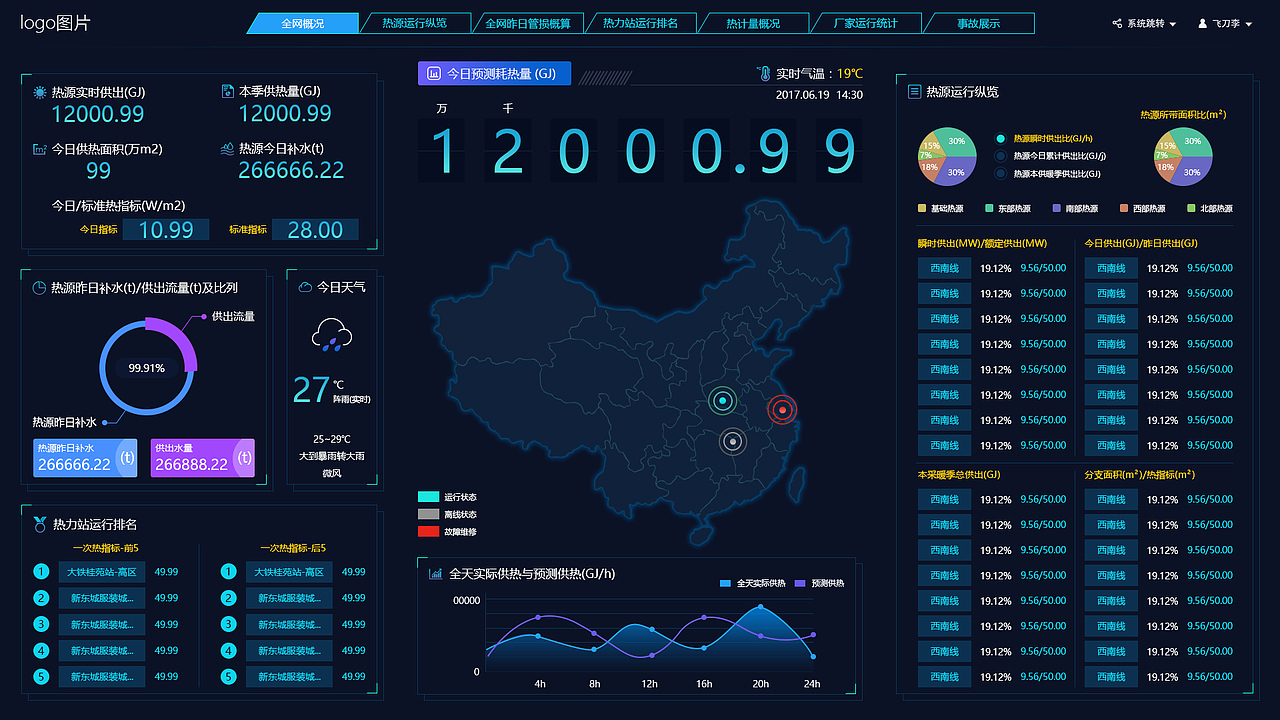Toggle the 全天实际供热 chart legend
1280x720 pixels.
[752, 583]
